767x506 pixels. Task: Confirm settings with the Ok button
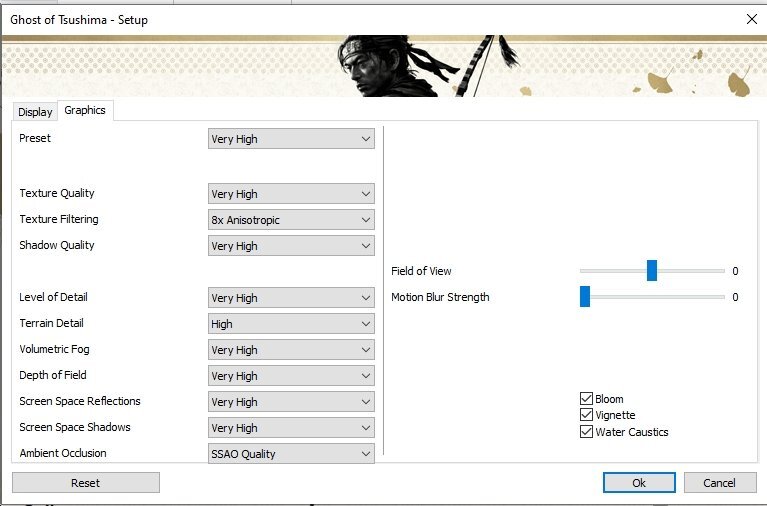click(x=639, y=483)
